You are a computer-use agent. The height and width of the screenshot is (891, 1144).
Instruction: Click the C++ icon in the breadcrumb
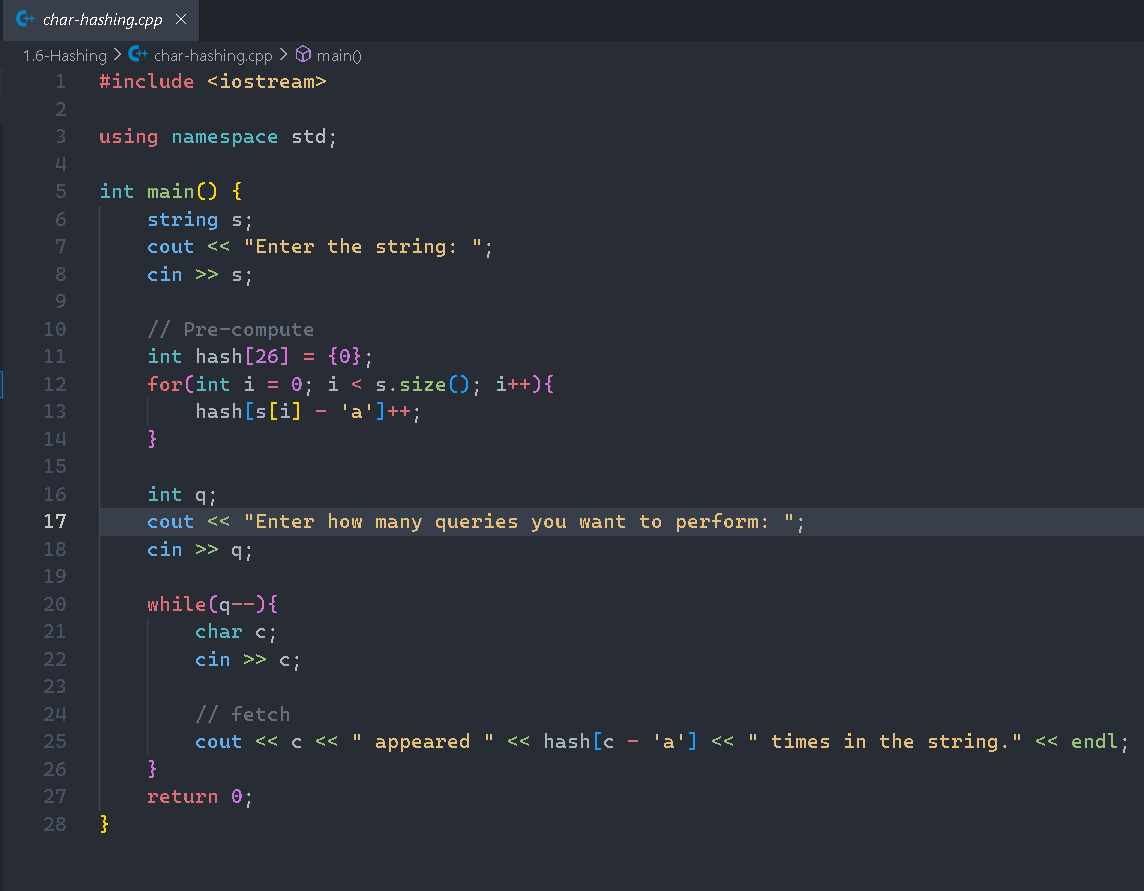138,54
